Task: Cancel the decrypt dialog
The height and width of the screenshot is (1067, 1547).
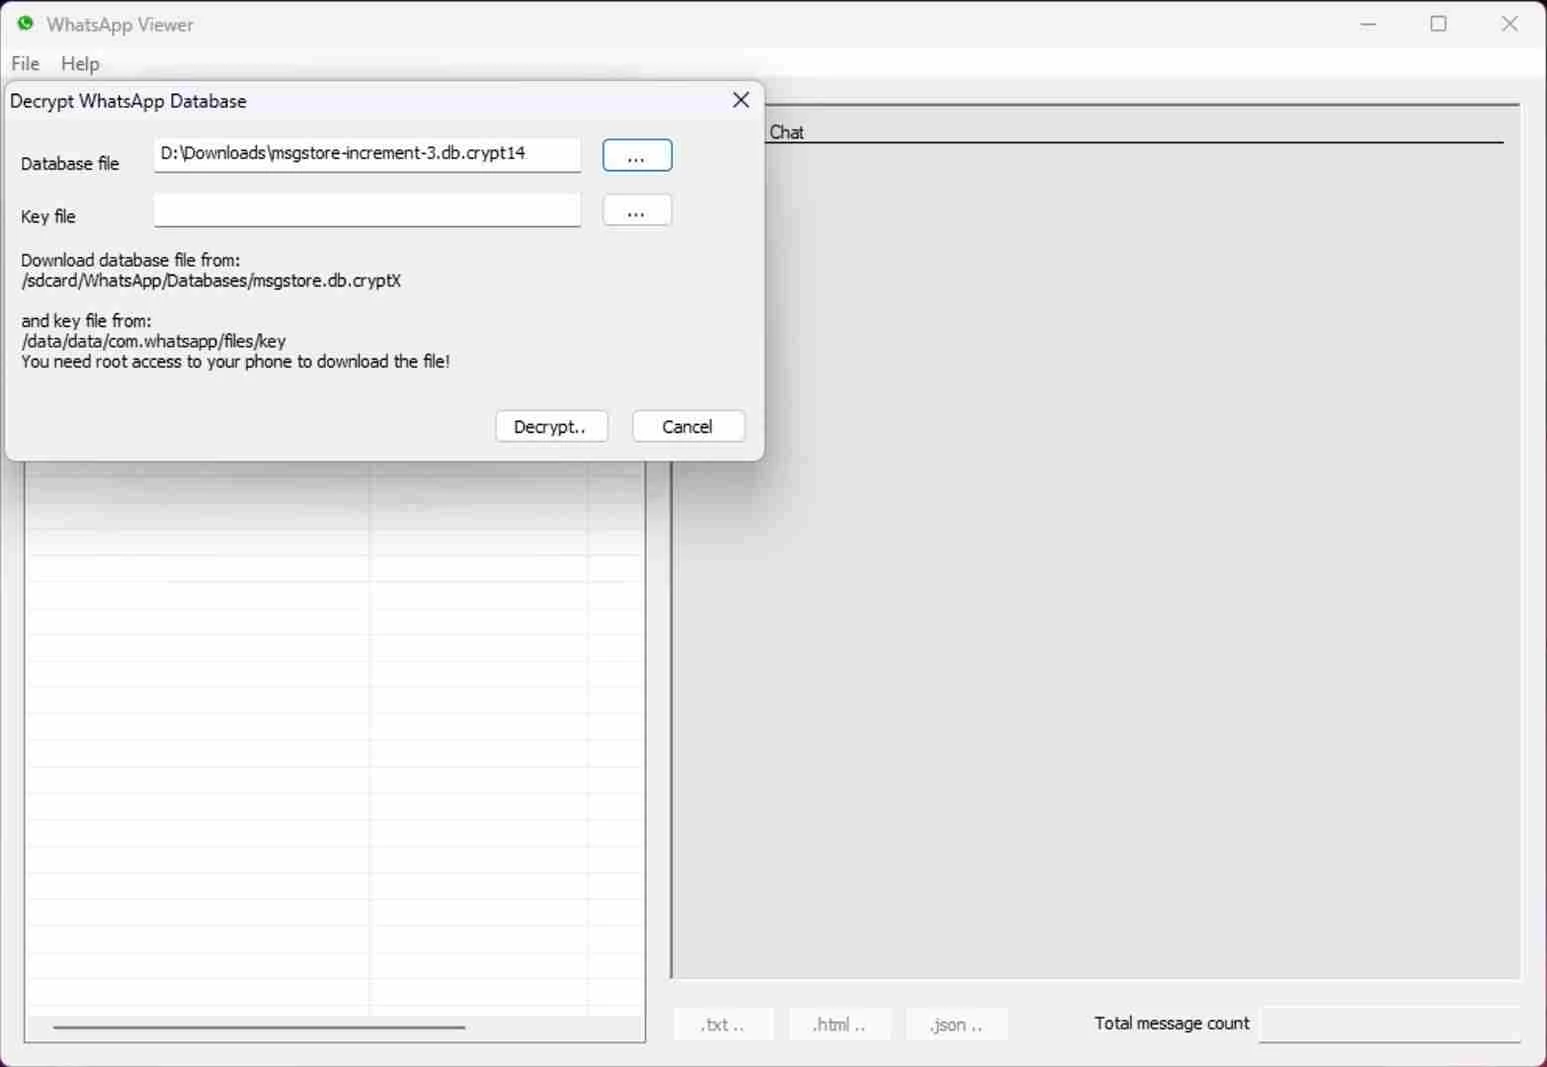Action: [688, 426]
